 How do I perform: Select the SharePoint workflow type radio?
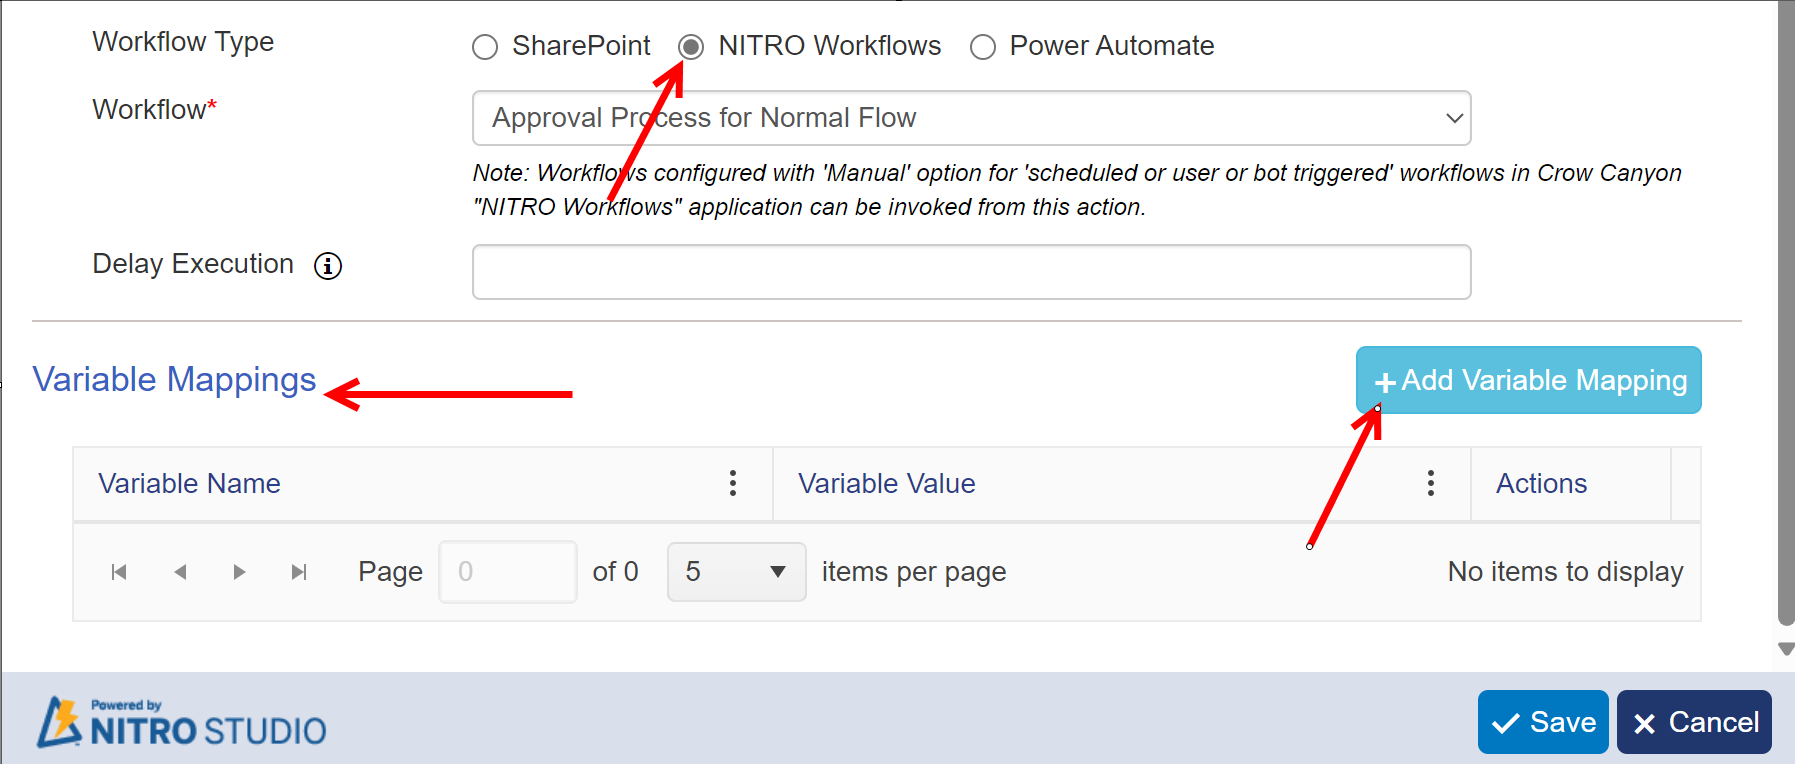(x=485, y=47)
